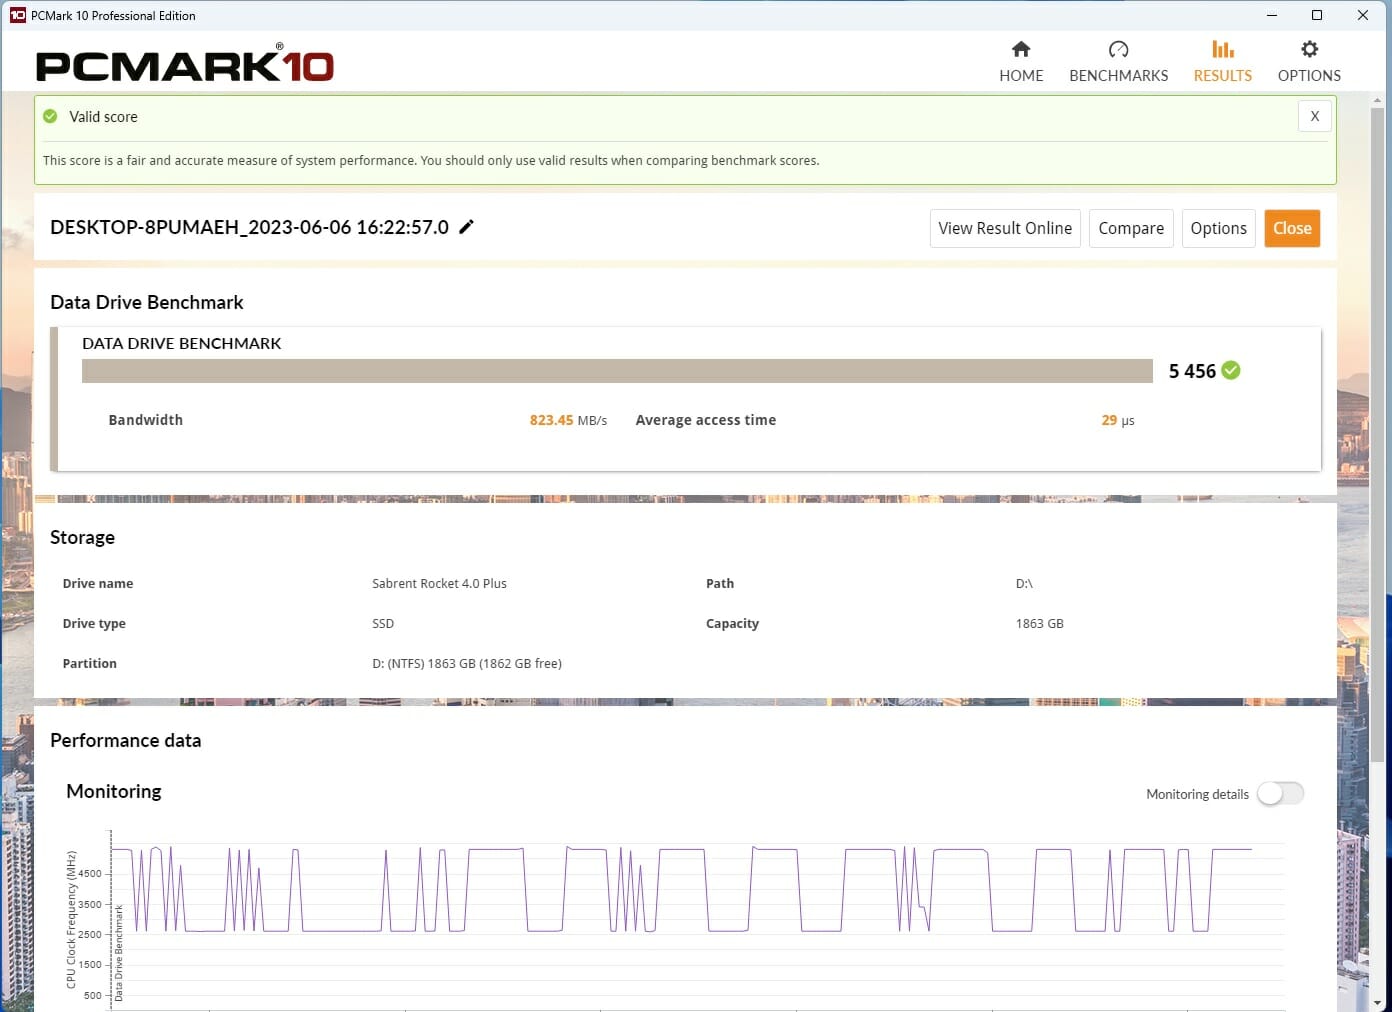Click the capacity value 1863 GB
The image size is (1392, 1012).
tap(1039, 624)
